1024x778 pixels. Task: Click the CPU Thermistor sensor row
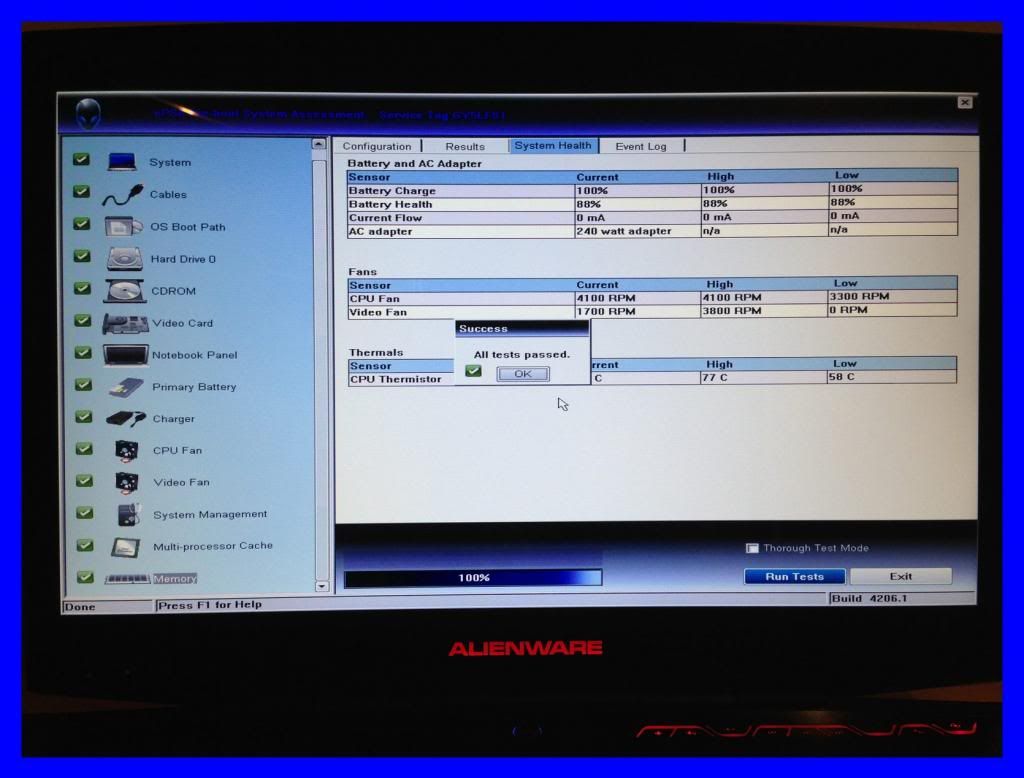[652, 378]
